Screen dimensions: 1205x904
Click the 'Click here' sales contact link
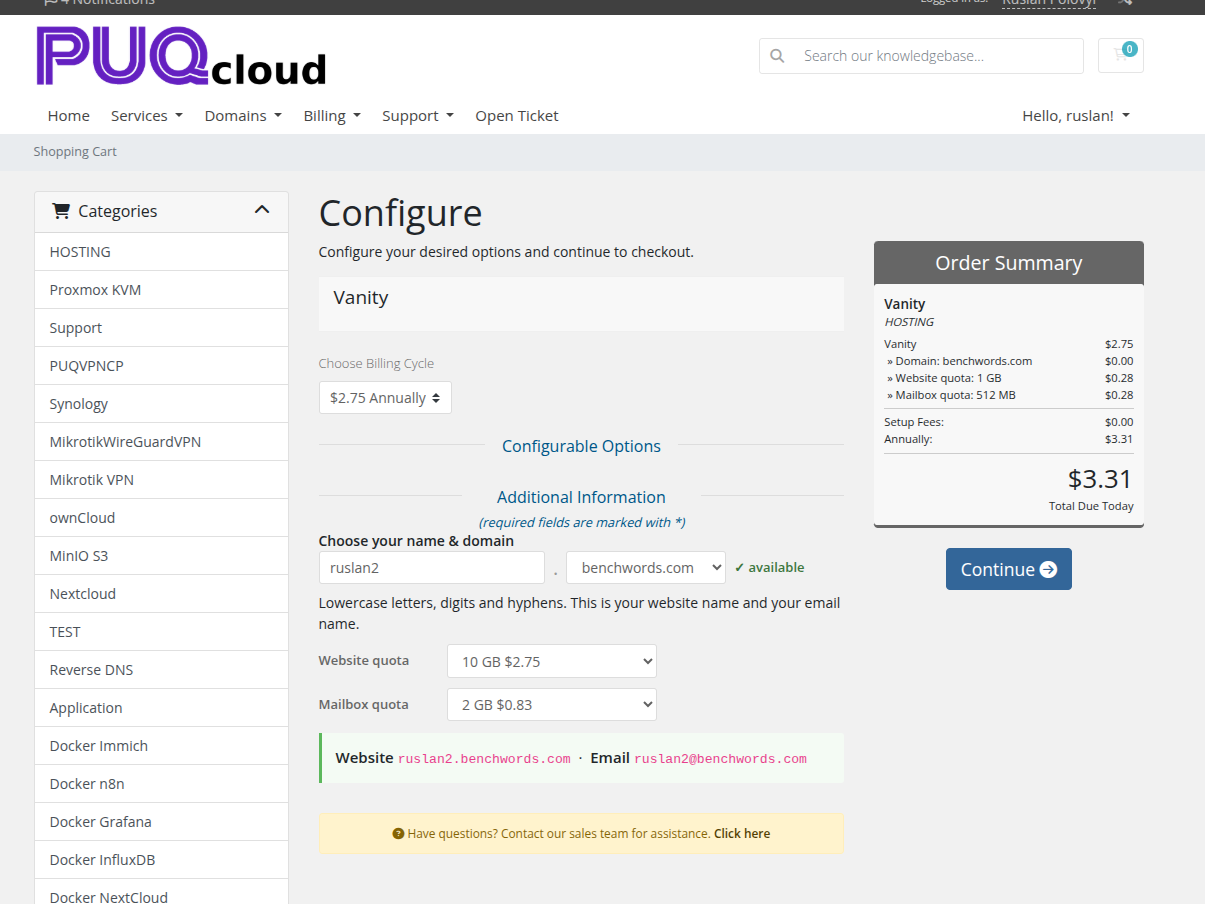(742, 833)
